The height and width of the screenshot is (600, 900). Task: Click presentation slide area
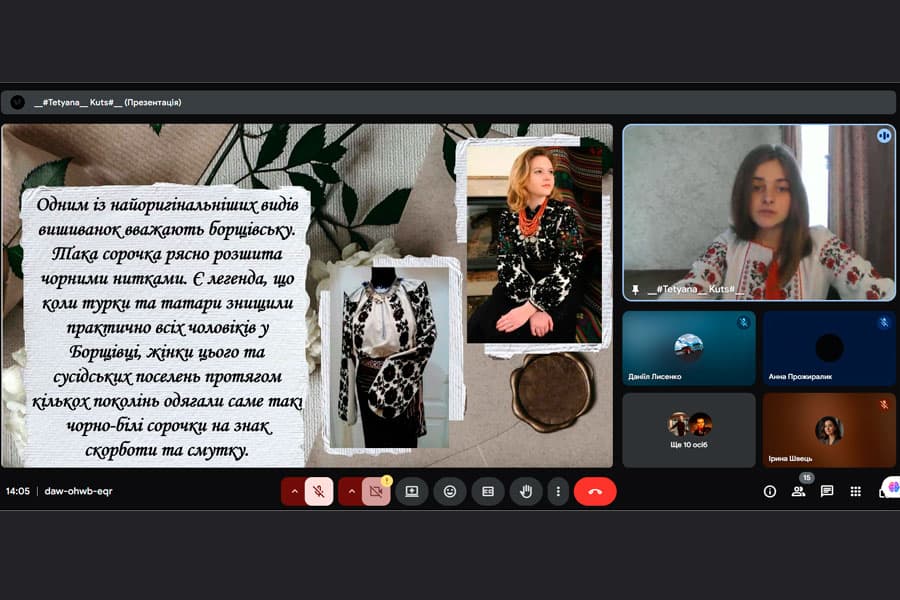click(x=307, y=296)
